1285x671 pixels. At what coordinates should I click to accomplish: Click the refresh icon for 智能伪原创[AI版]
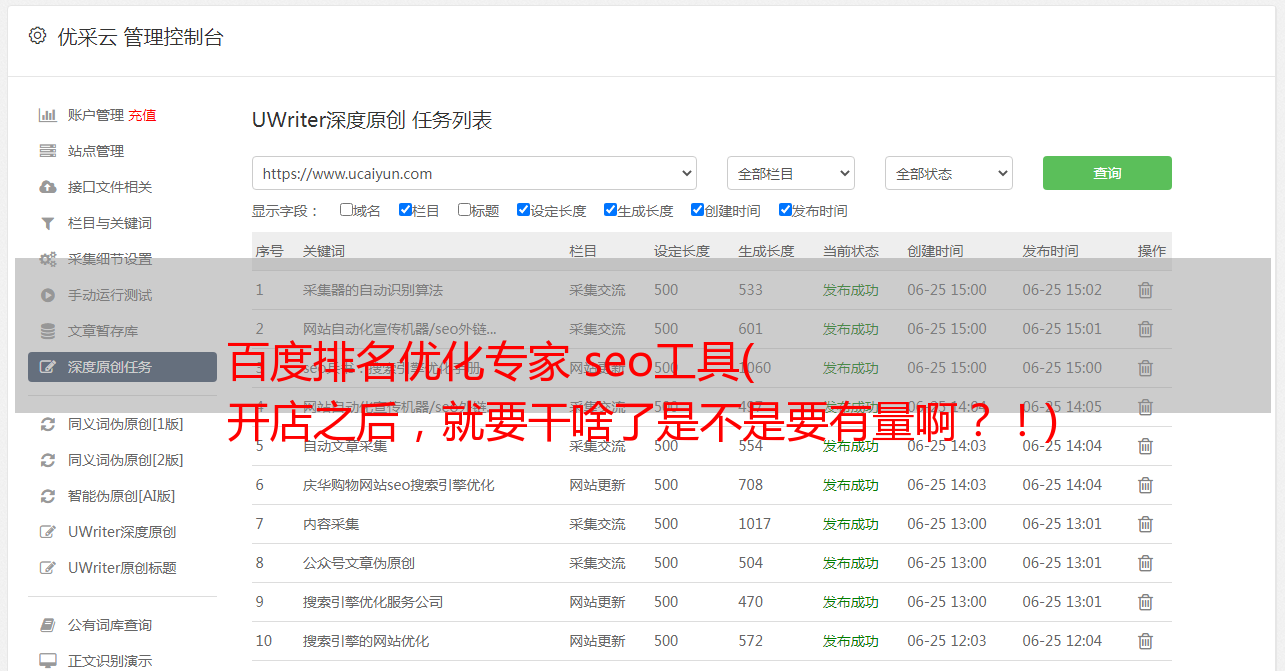click(x=47, y=496)
